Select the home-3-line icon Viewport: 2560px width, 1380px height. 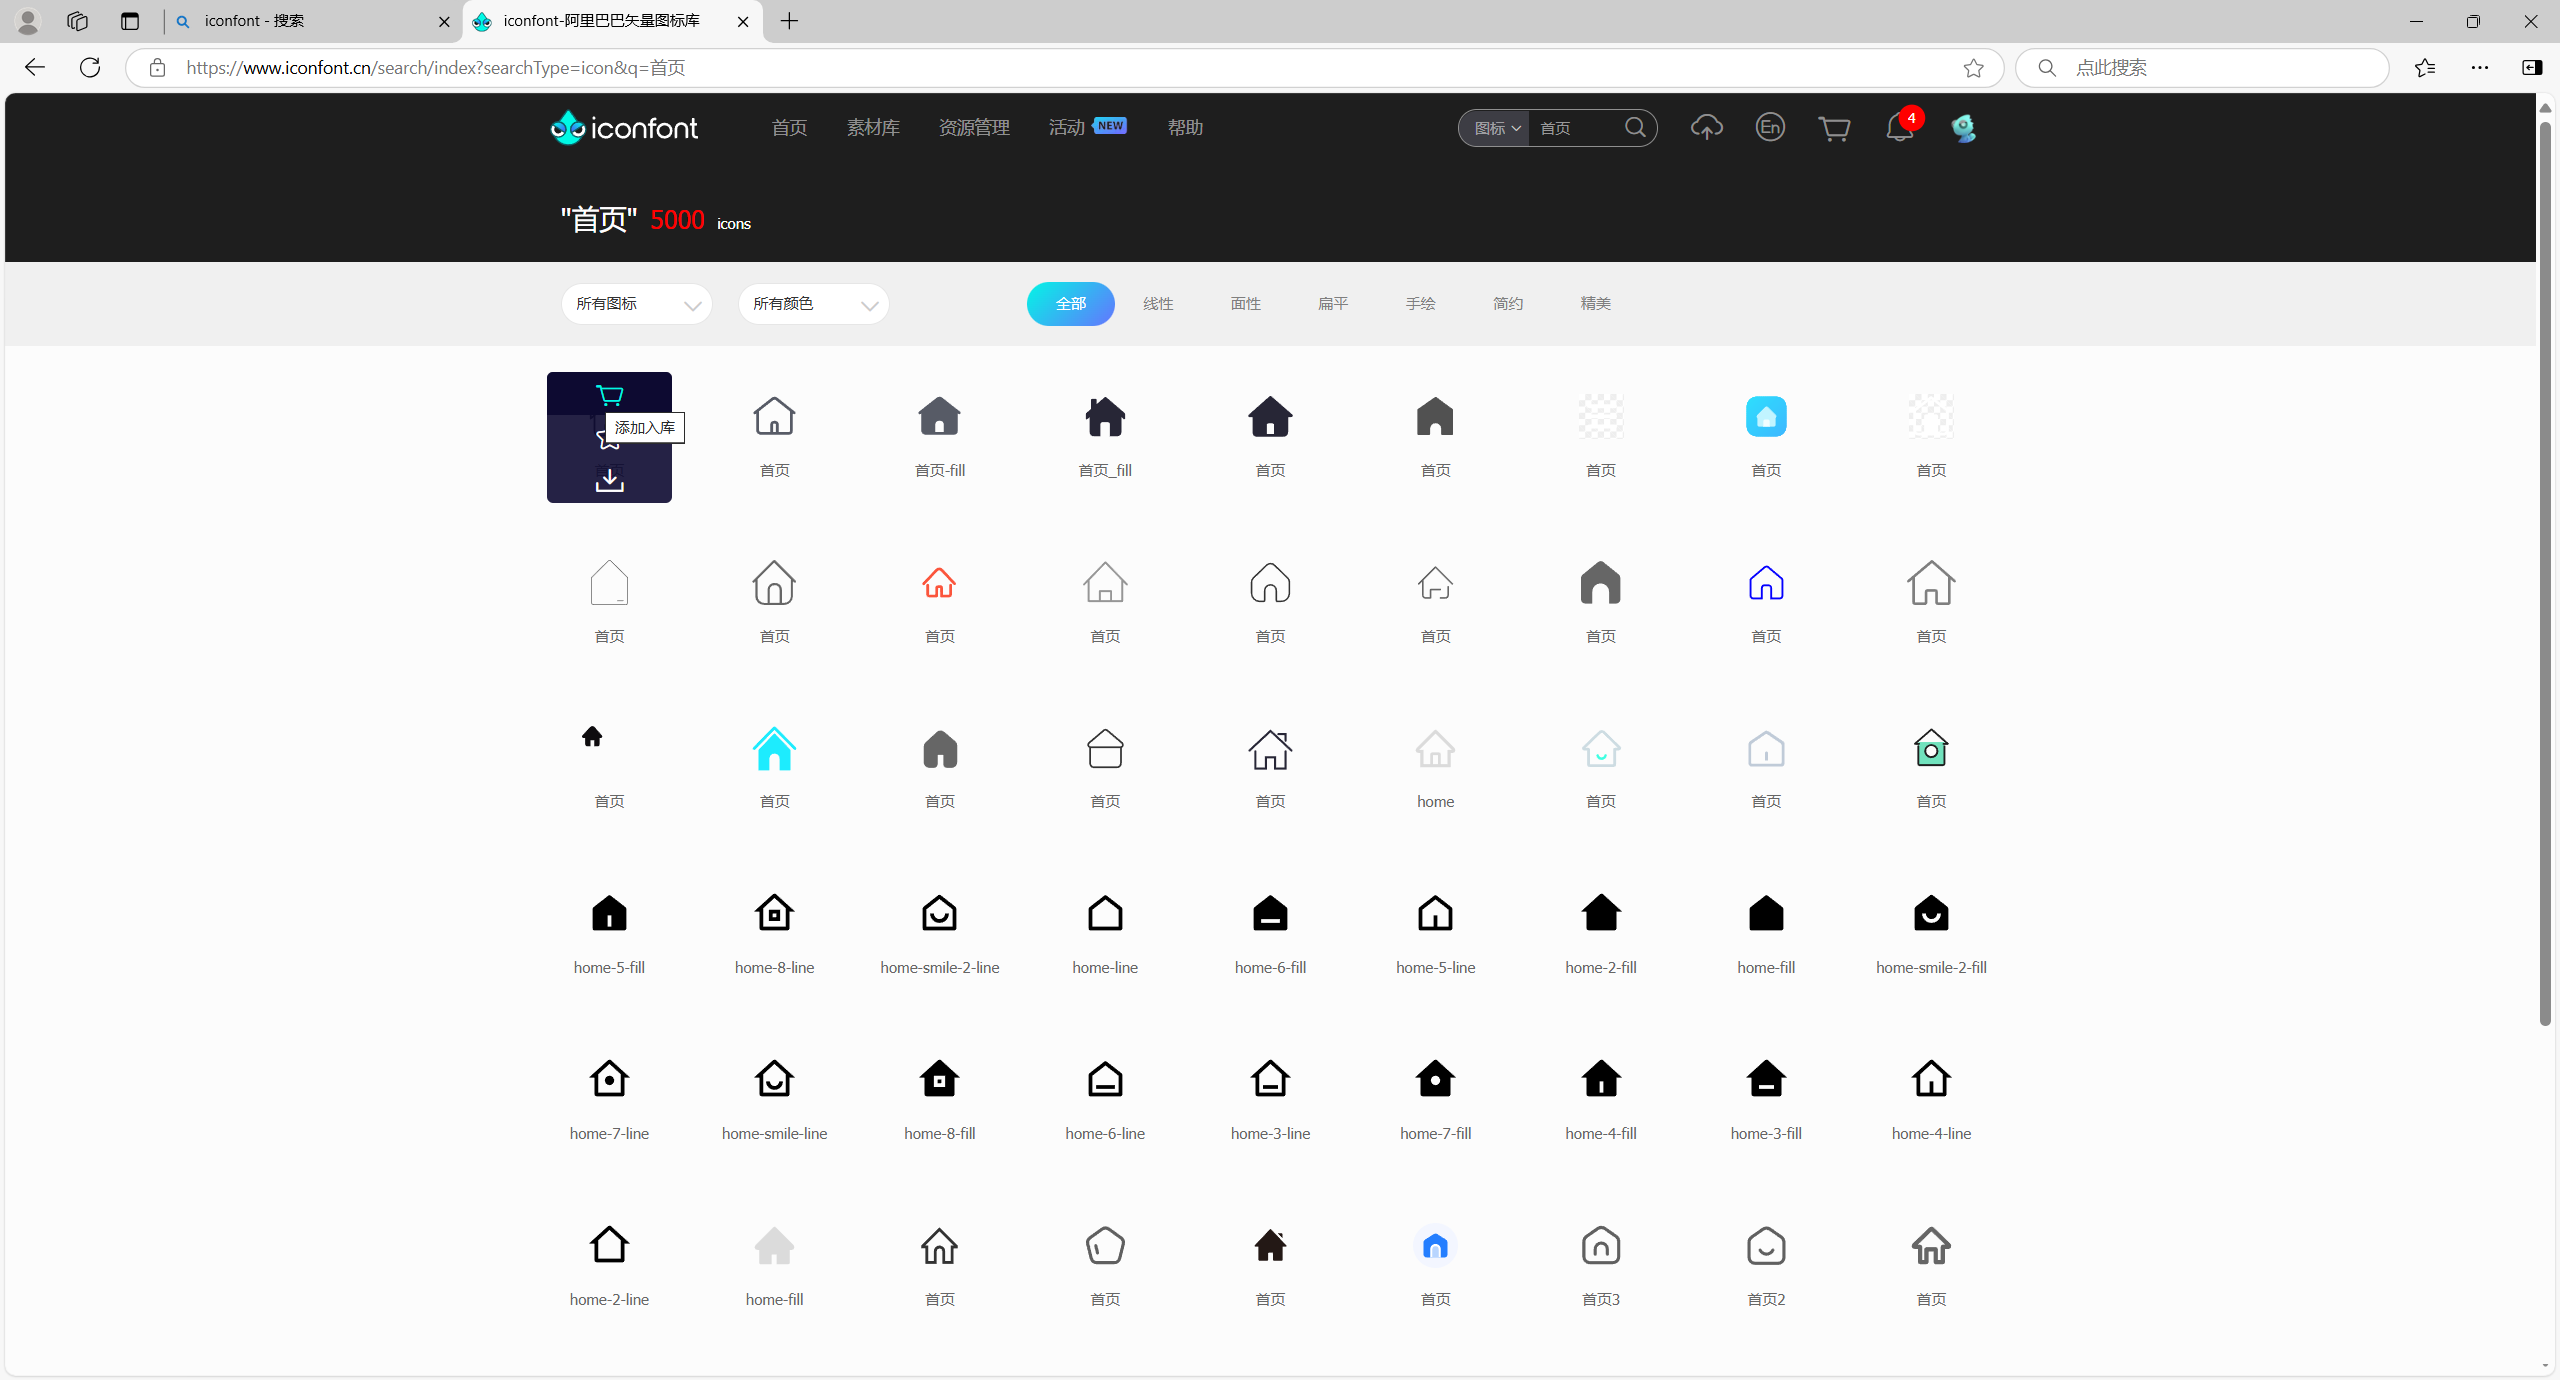tap(1270, 1079)
